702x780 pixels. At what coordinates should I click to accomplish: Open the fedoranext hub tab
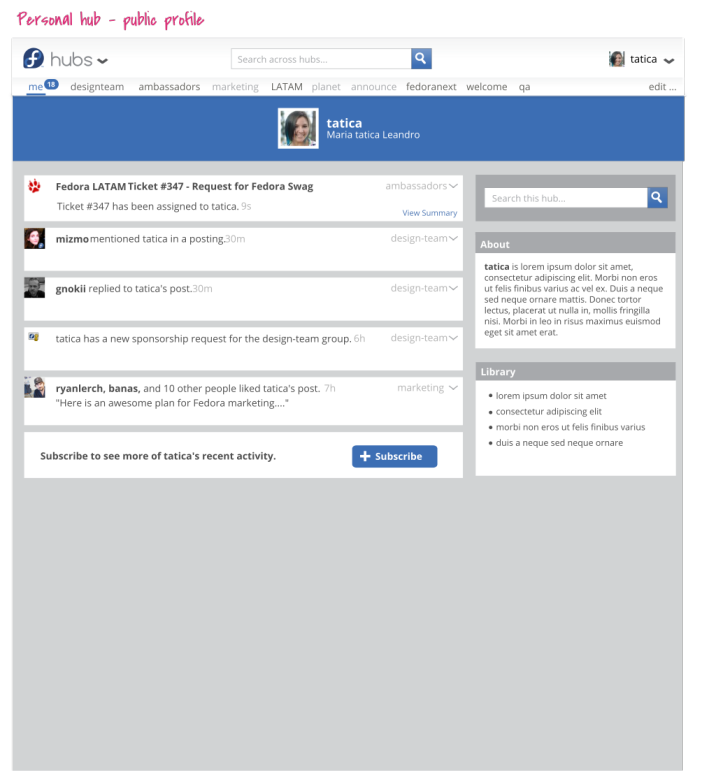click(x=431, y=87)
